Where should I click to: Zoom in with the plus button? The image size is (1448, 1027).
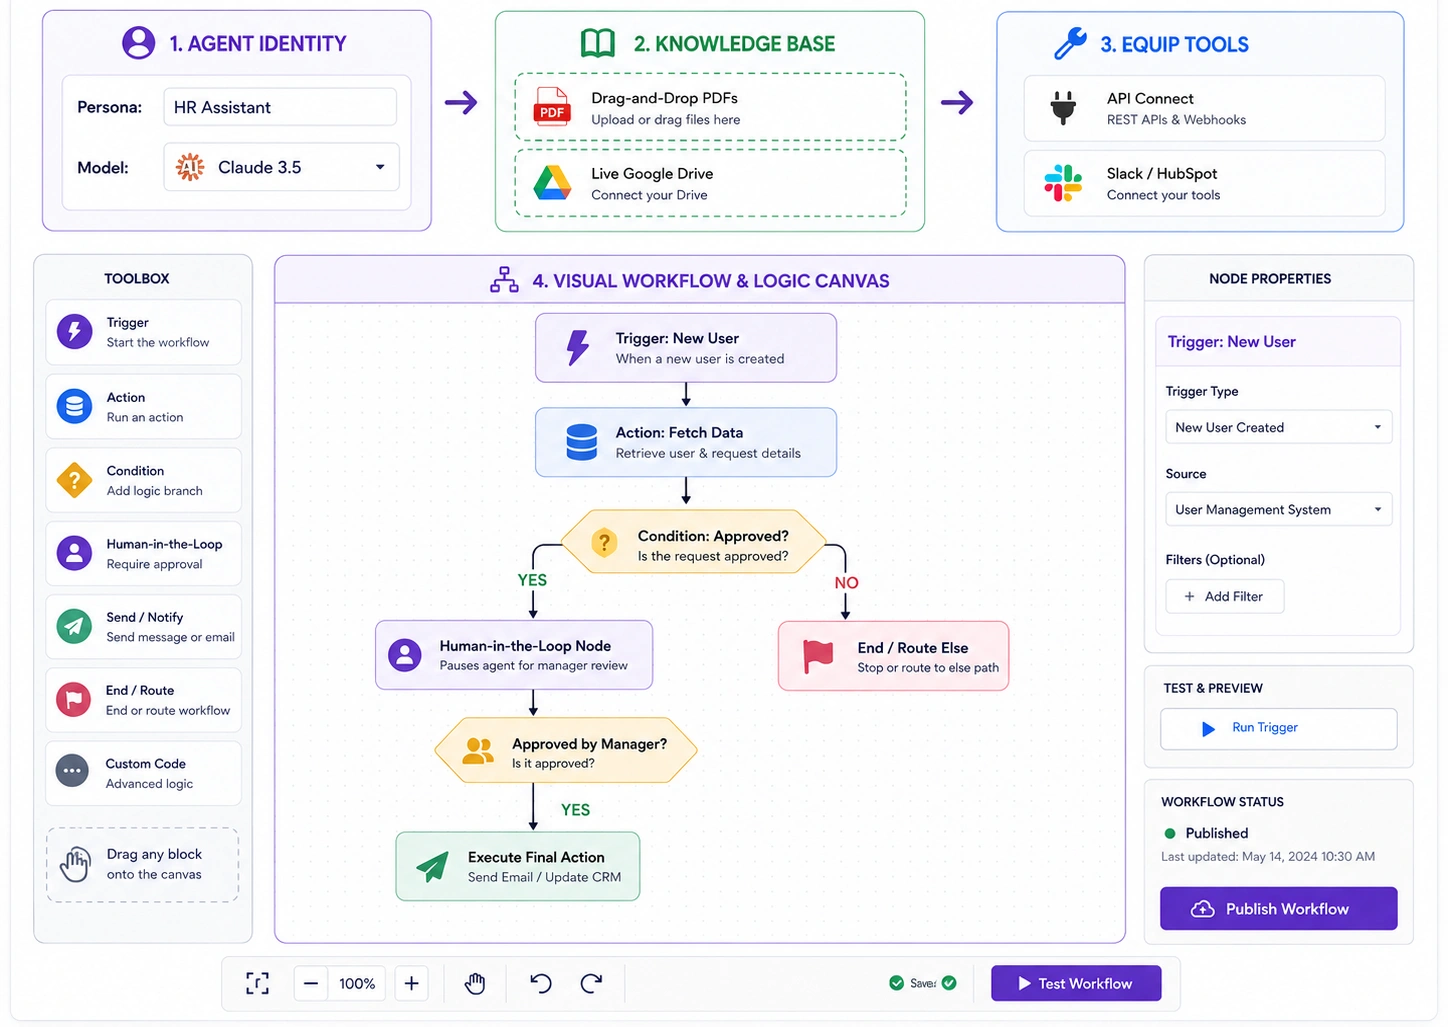(411, 983)
